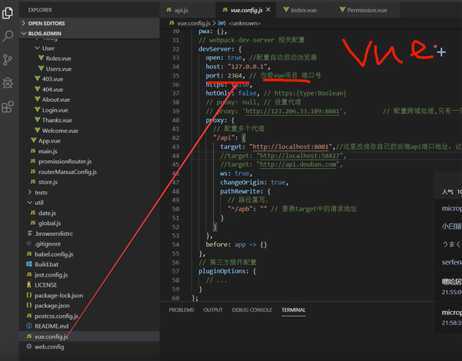Viewport: 462px width, 361px height.
Task: Open main.js in the explorer
Action: pos(48,151)
